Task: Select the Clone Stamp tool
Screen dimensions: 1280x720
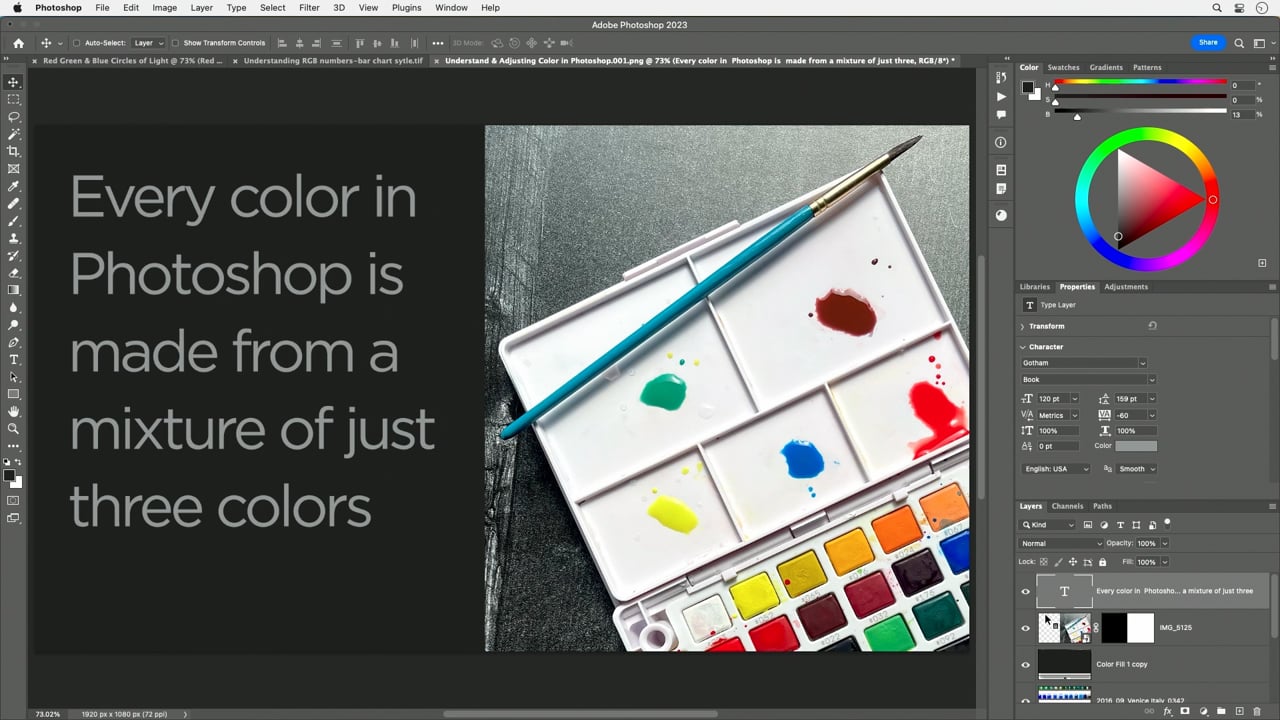Action: pos(13,238)
